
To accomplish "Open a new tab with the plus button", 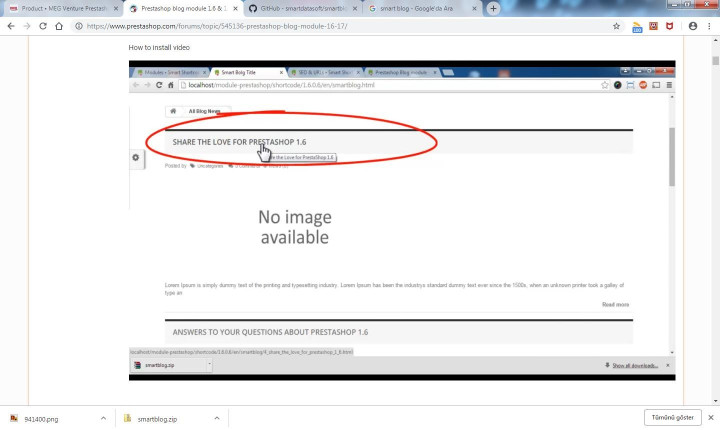I will point(493,8).
